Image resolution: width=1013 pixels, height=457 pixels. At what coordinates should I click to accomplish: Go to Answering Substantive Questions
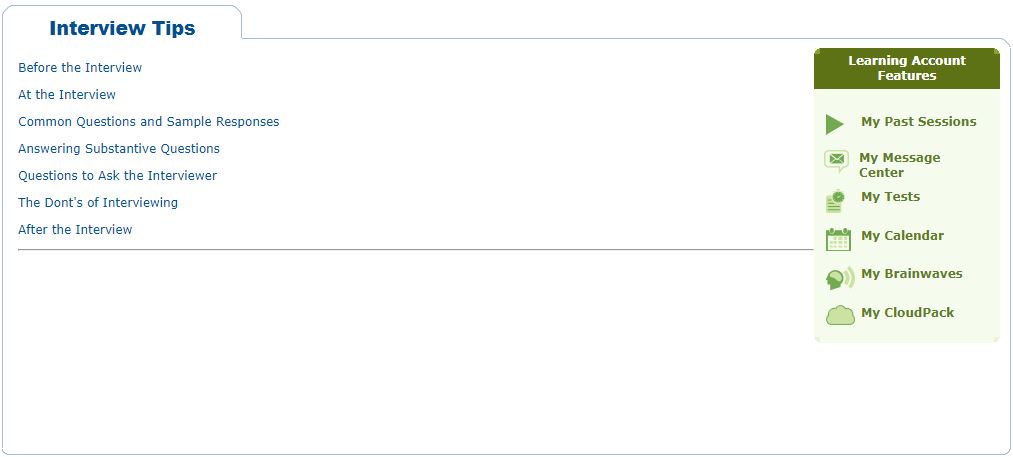pos(119,149)
